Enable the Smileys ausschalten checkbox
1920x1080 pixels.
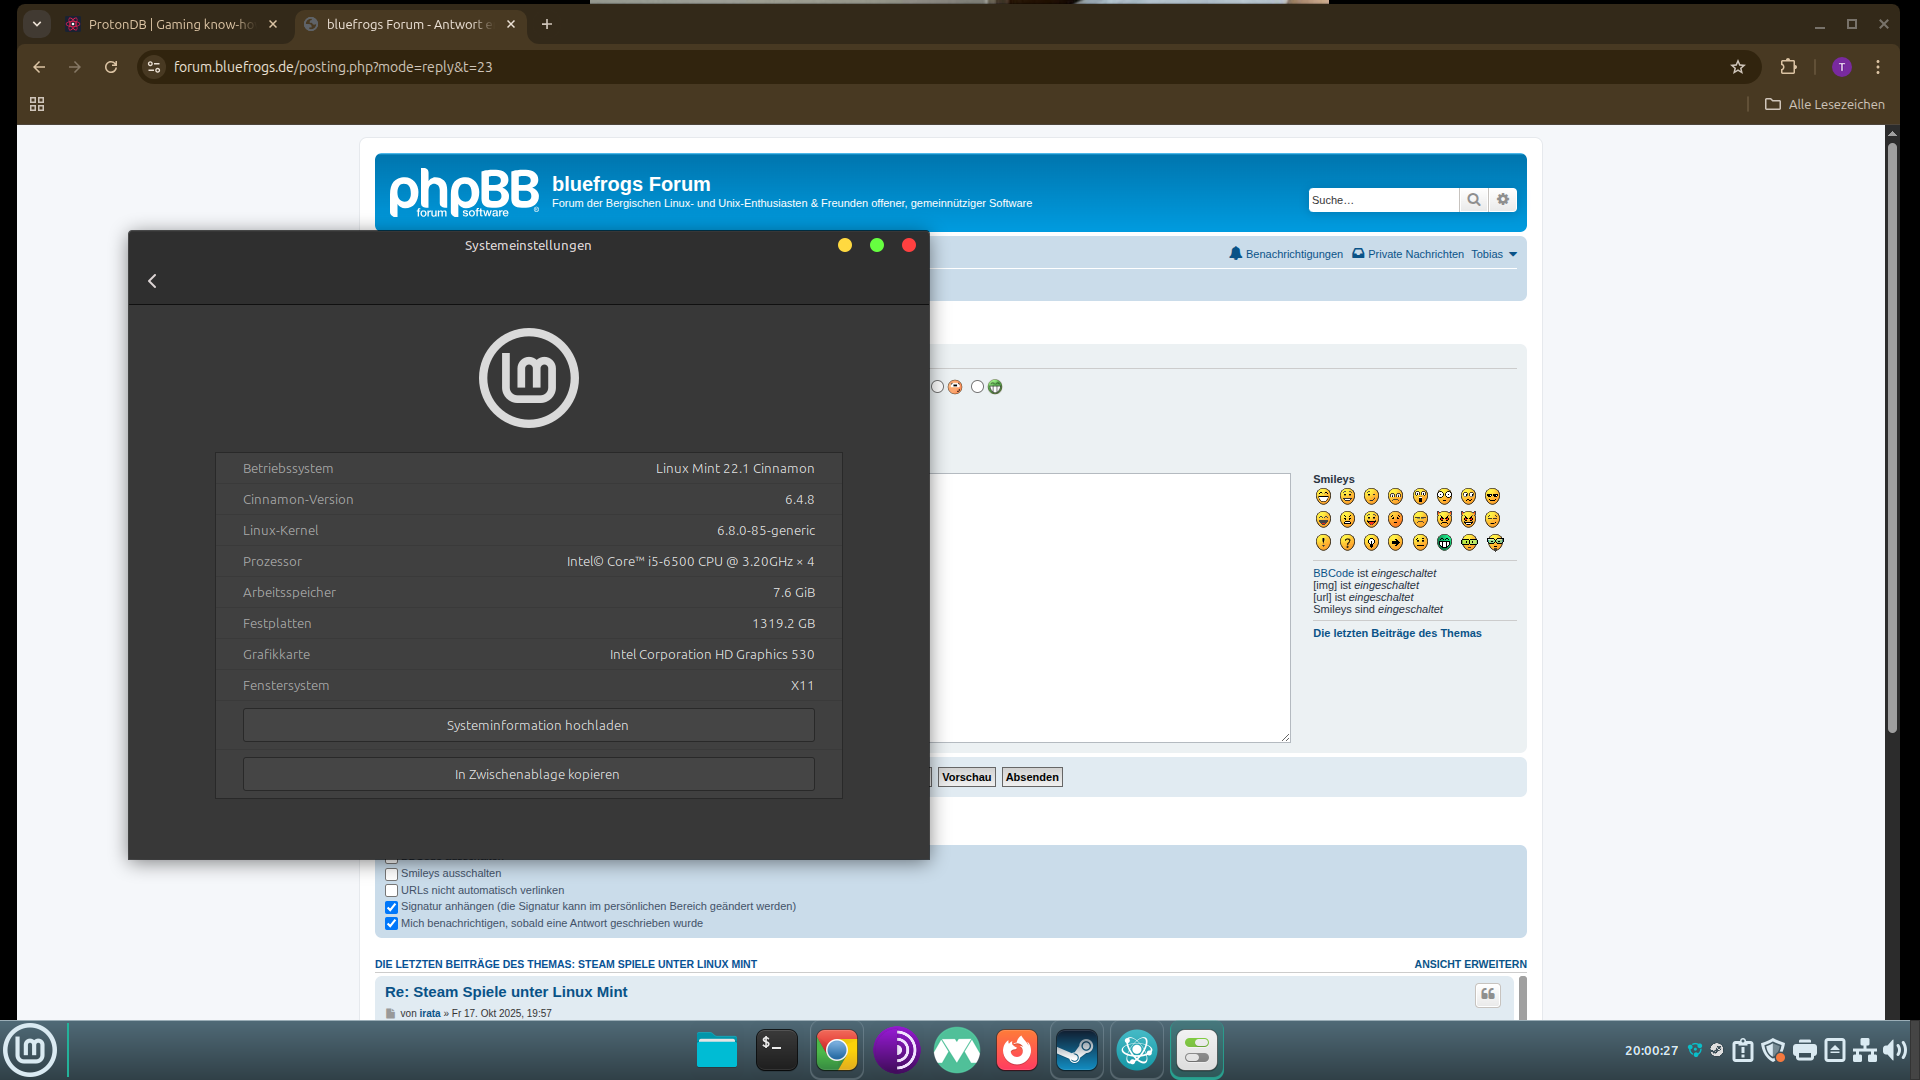click(x=392, y=874)
